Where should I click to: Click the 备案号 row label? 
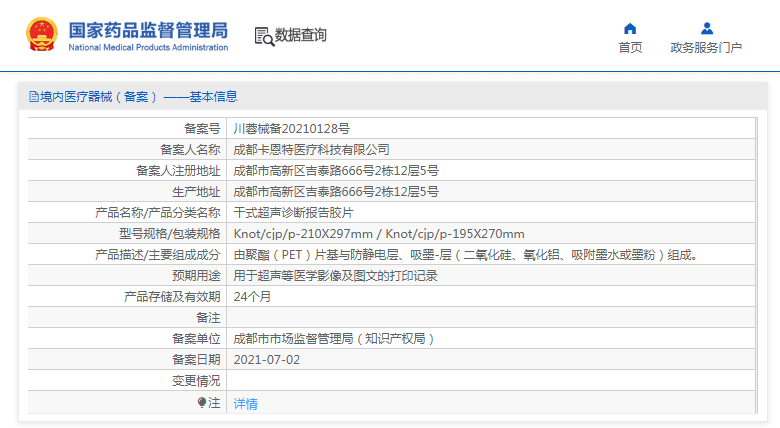pyautogui.click(x=202, y=129)
